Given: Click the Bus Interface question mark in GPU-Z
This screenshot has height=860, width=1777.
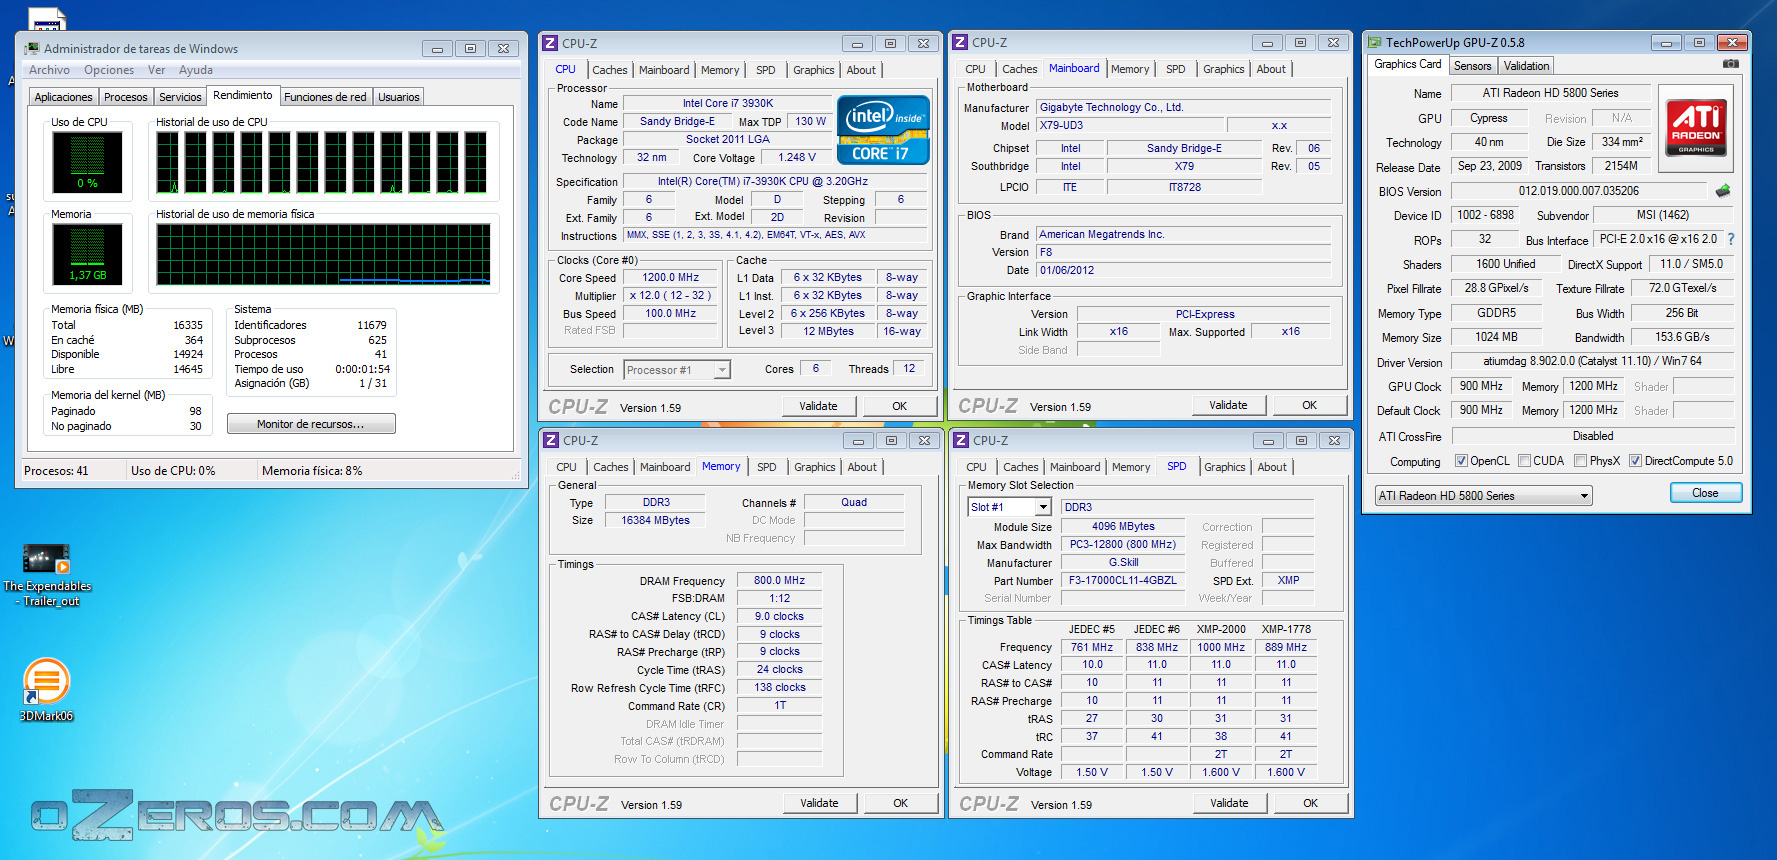Looking at the screenshot, I should point(1730,239).
